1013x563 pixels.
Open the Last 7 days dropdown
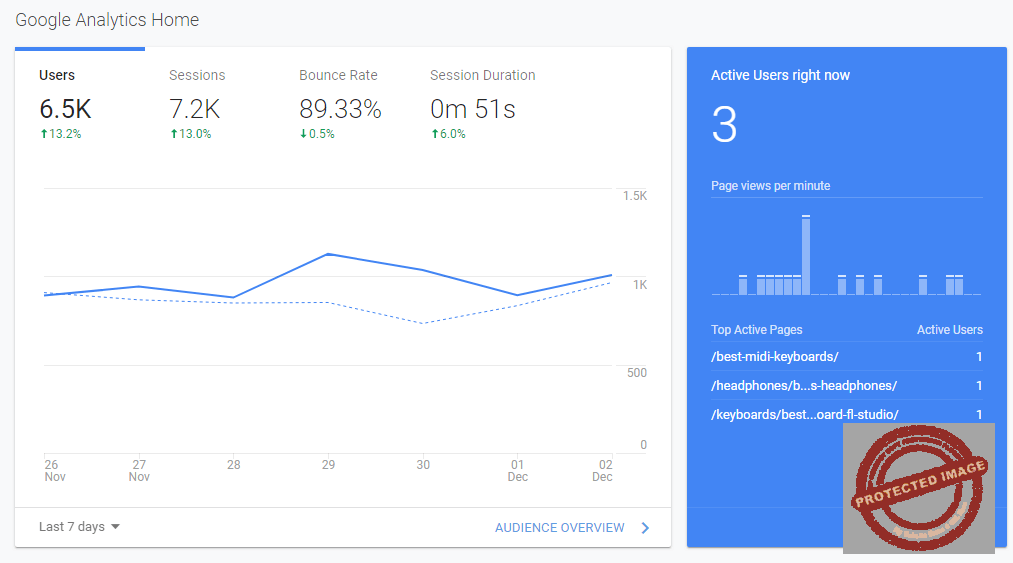coord(79,527)
